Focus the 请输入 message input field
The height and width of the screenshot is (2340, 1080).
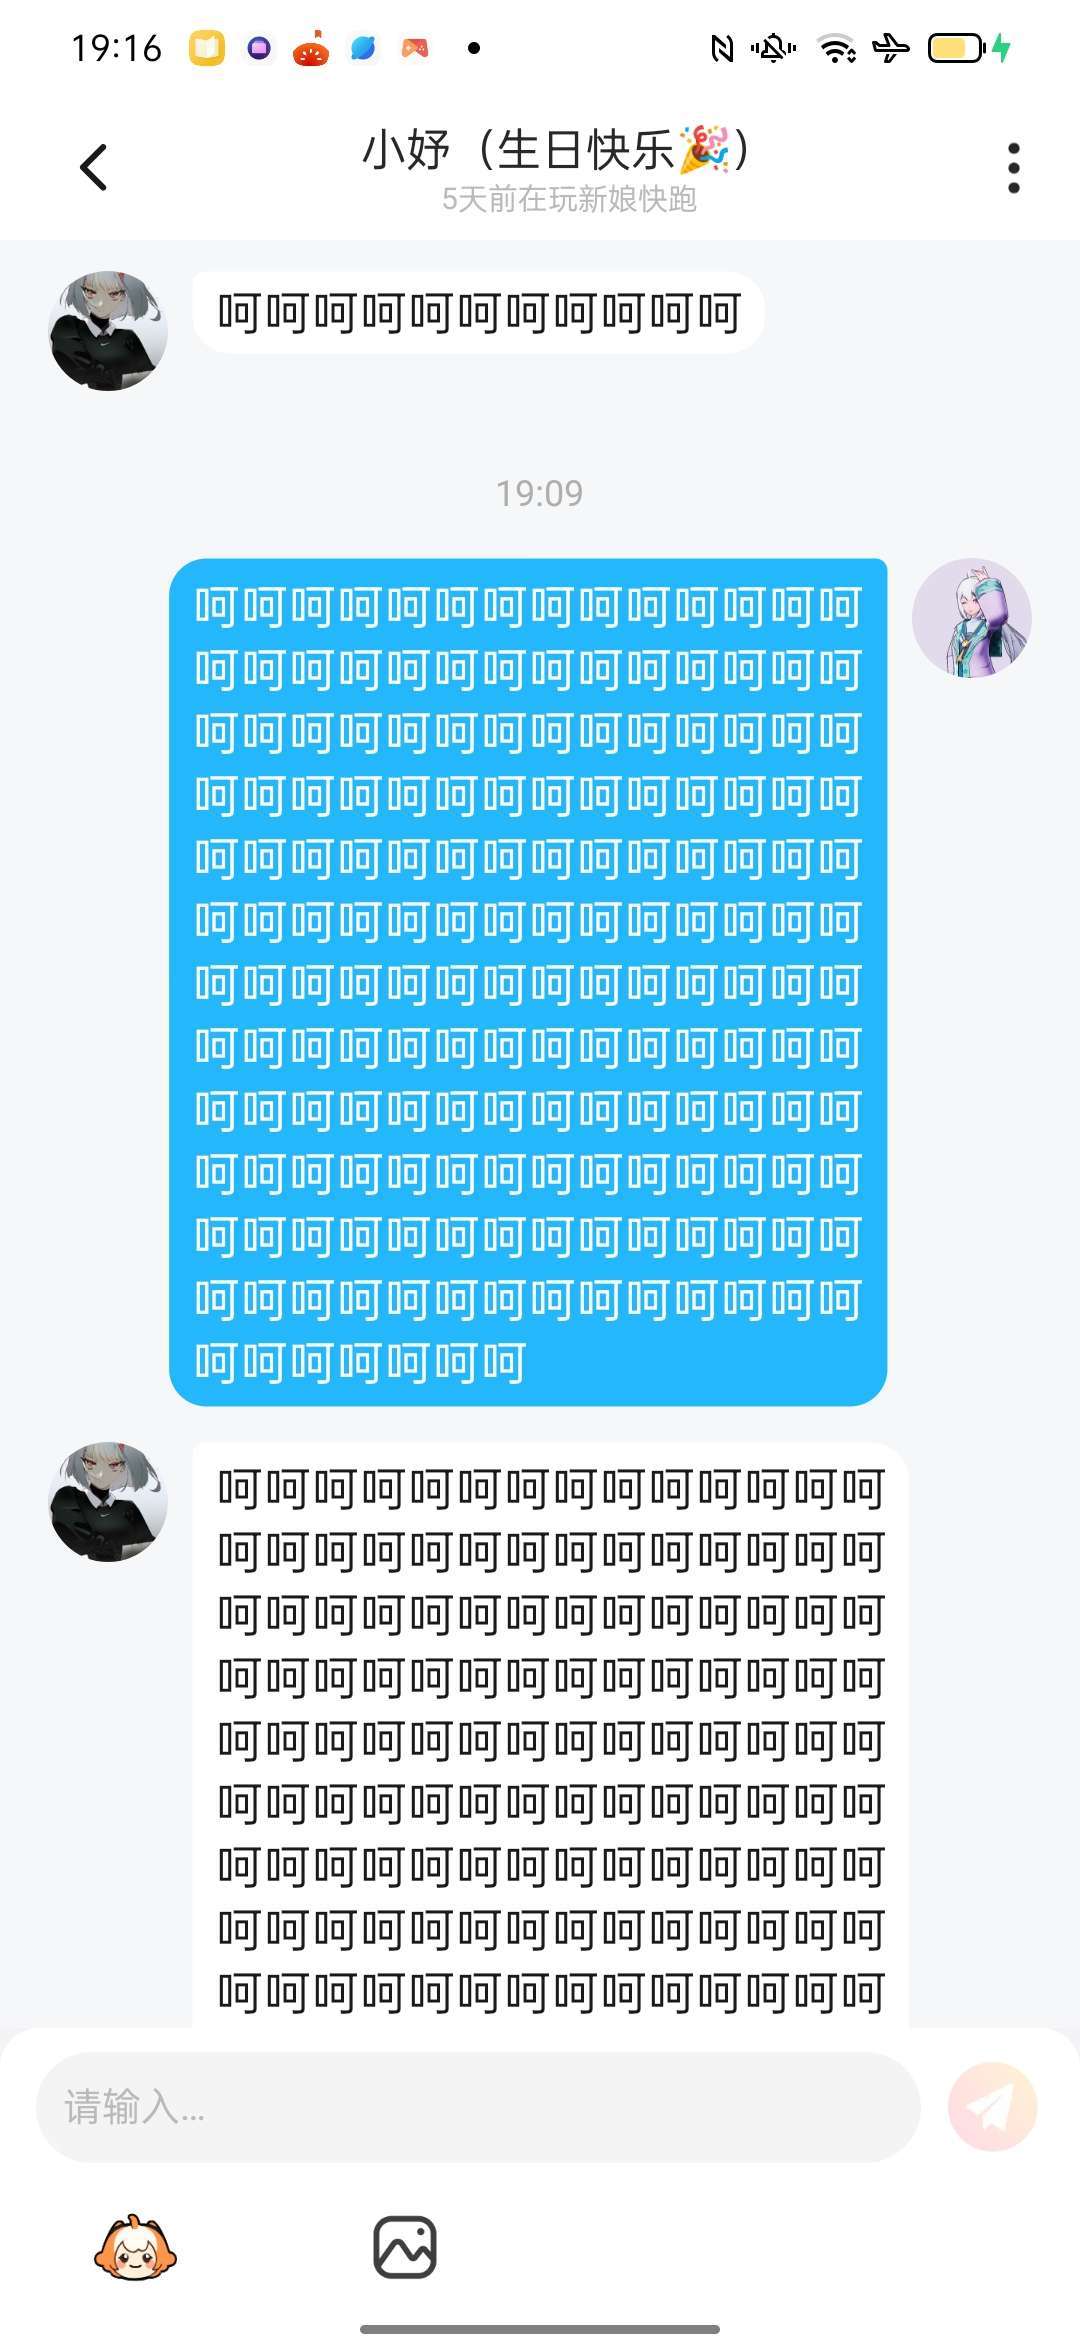(478, 2107)
